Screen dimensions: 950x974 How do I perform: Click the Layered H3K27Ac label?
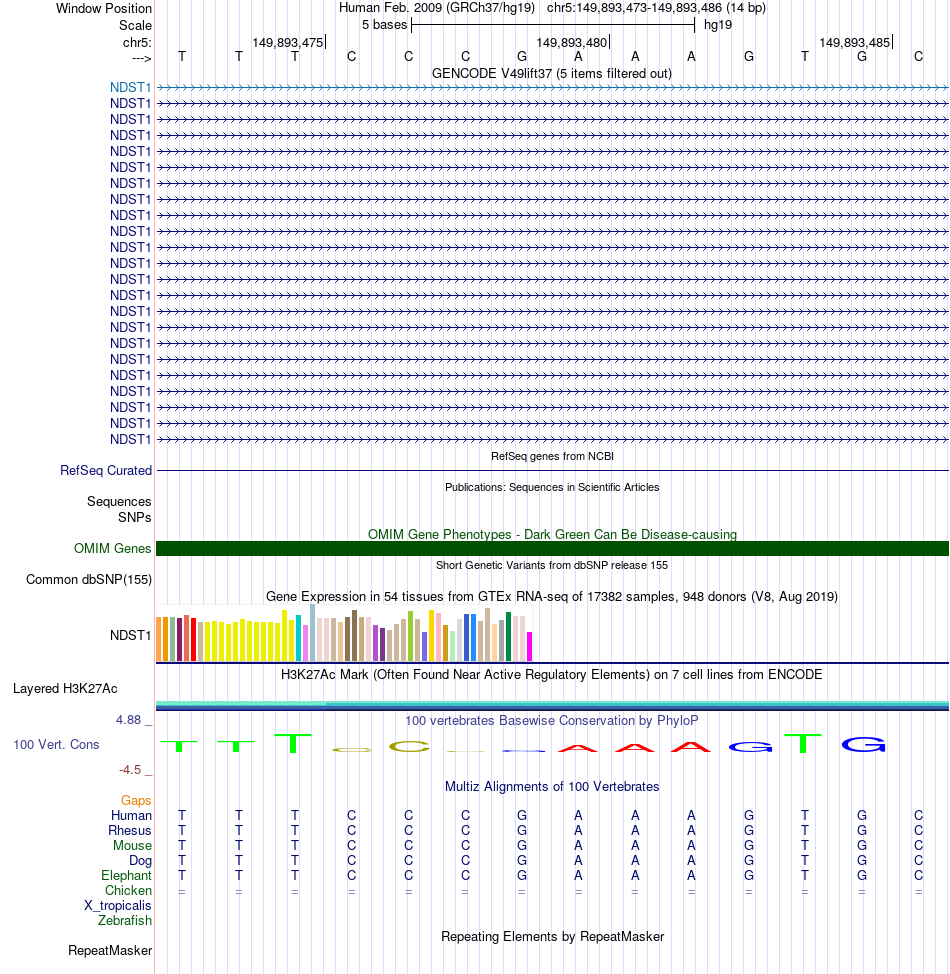click(x=65, y=688)
